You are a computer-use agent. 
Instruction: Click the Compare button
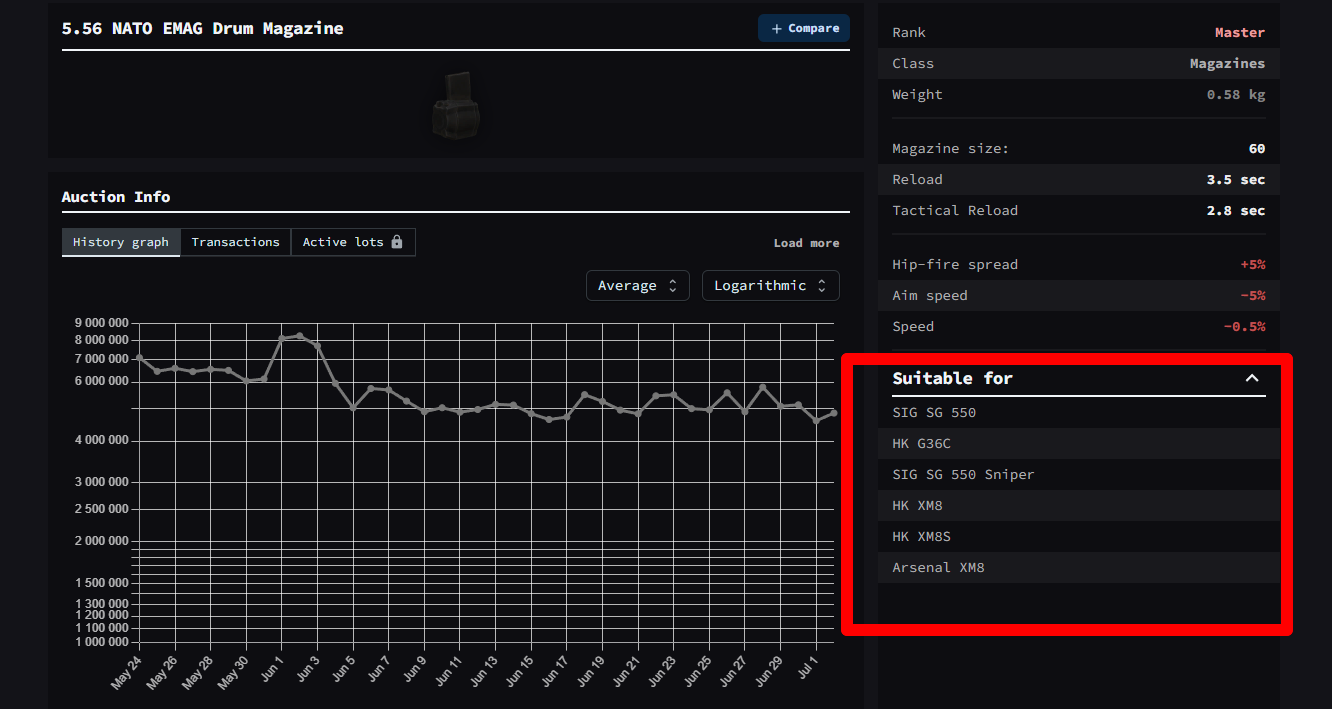pyautogui.click(x=804, y=28)
